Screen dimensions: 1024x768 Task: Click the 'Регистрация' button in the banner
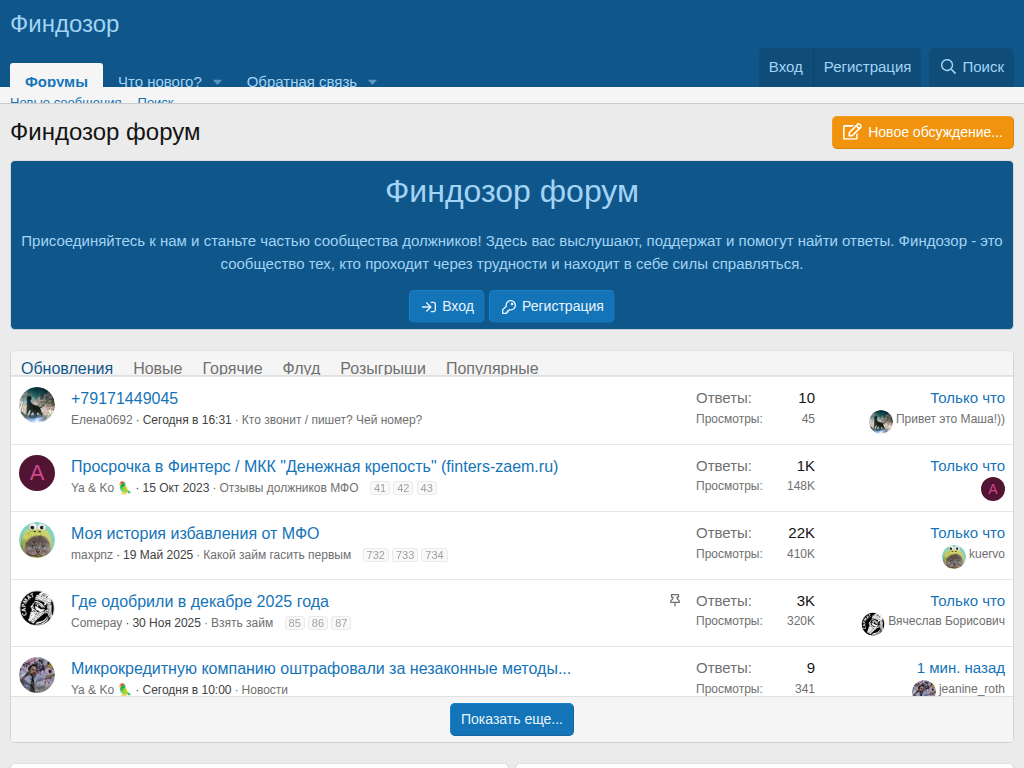point(552,306)
